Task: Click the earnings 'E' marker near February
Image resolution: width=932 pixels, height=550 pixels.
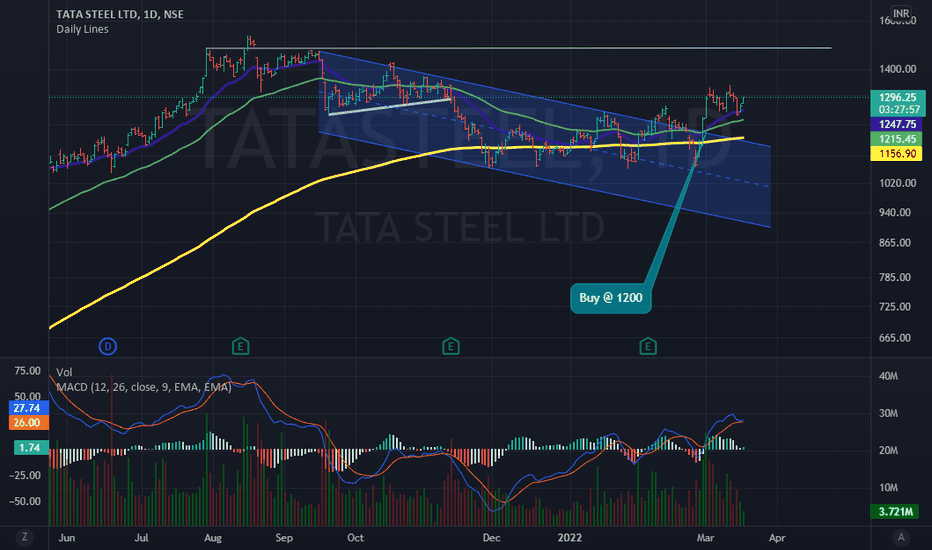Action: click(x=648, y=346)
